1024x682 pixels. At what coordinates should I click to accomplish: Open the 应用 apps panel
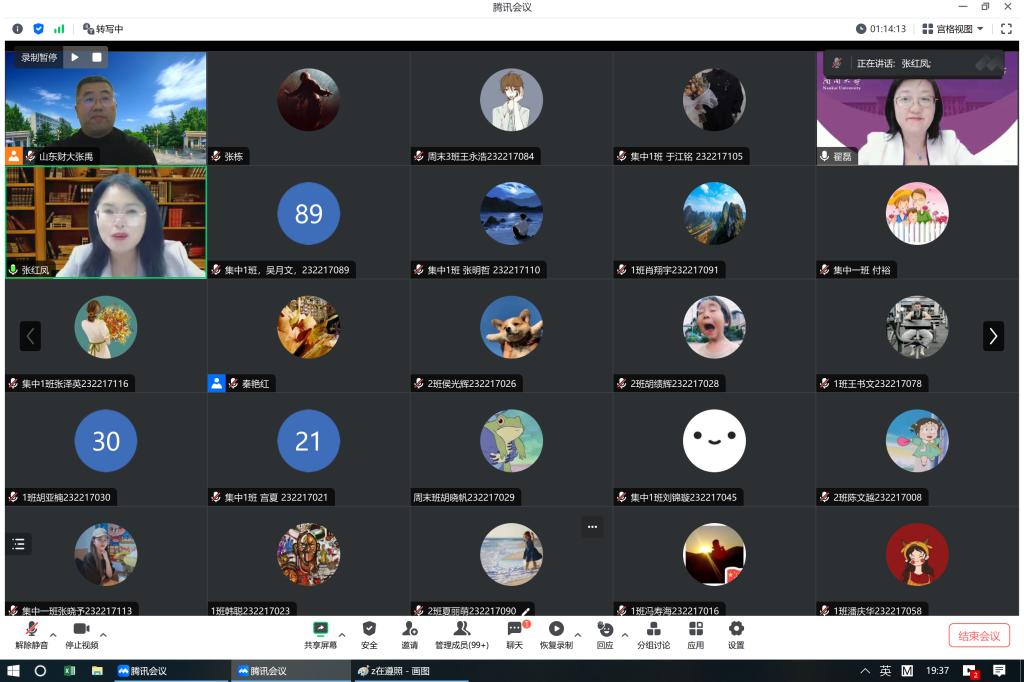tap(695, 634)
